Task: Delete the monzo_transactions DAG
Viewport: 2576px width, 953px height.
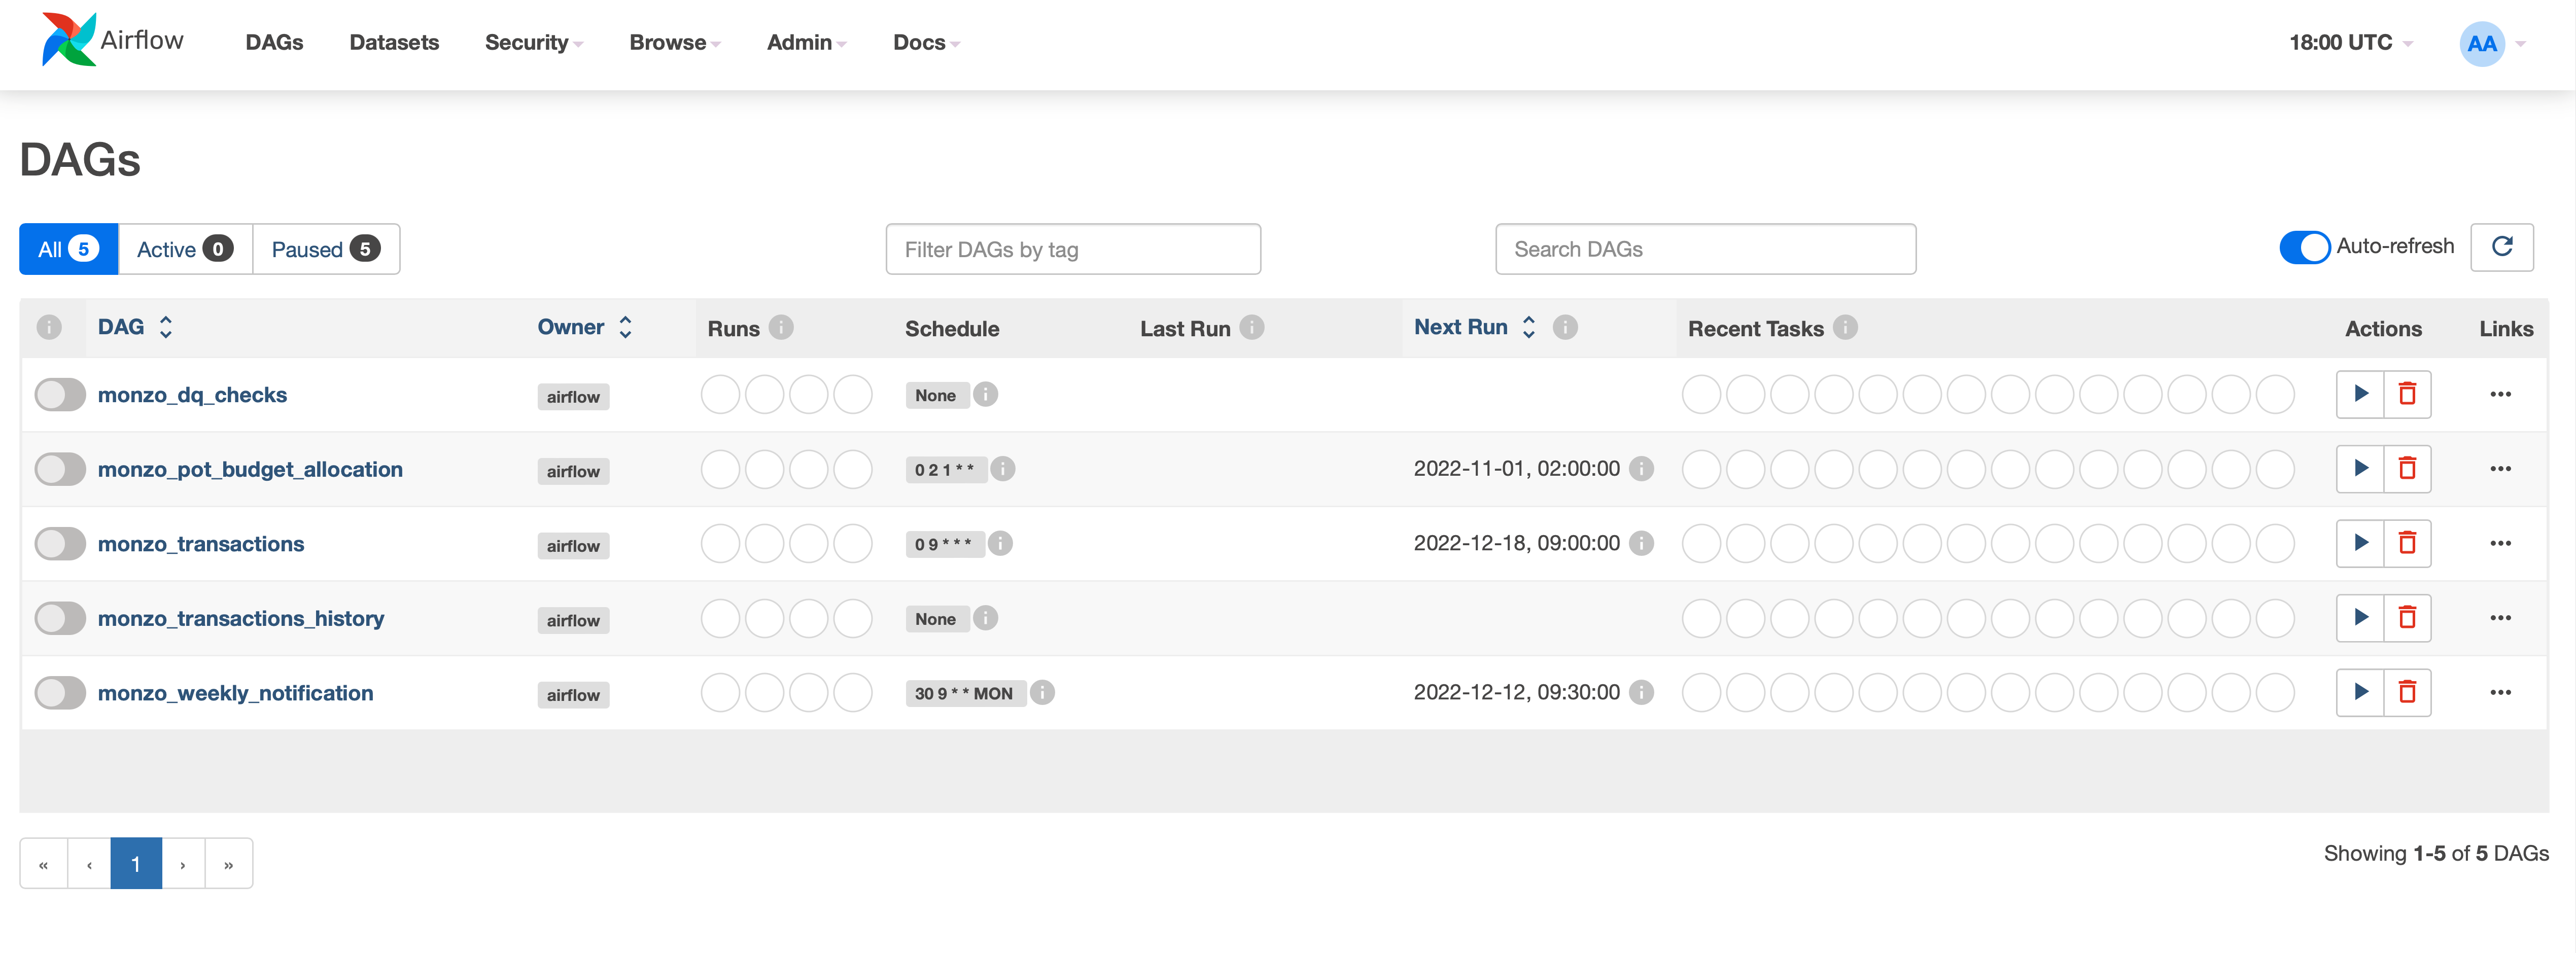Action: (x=2407, y=543)
